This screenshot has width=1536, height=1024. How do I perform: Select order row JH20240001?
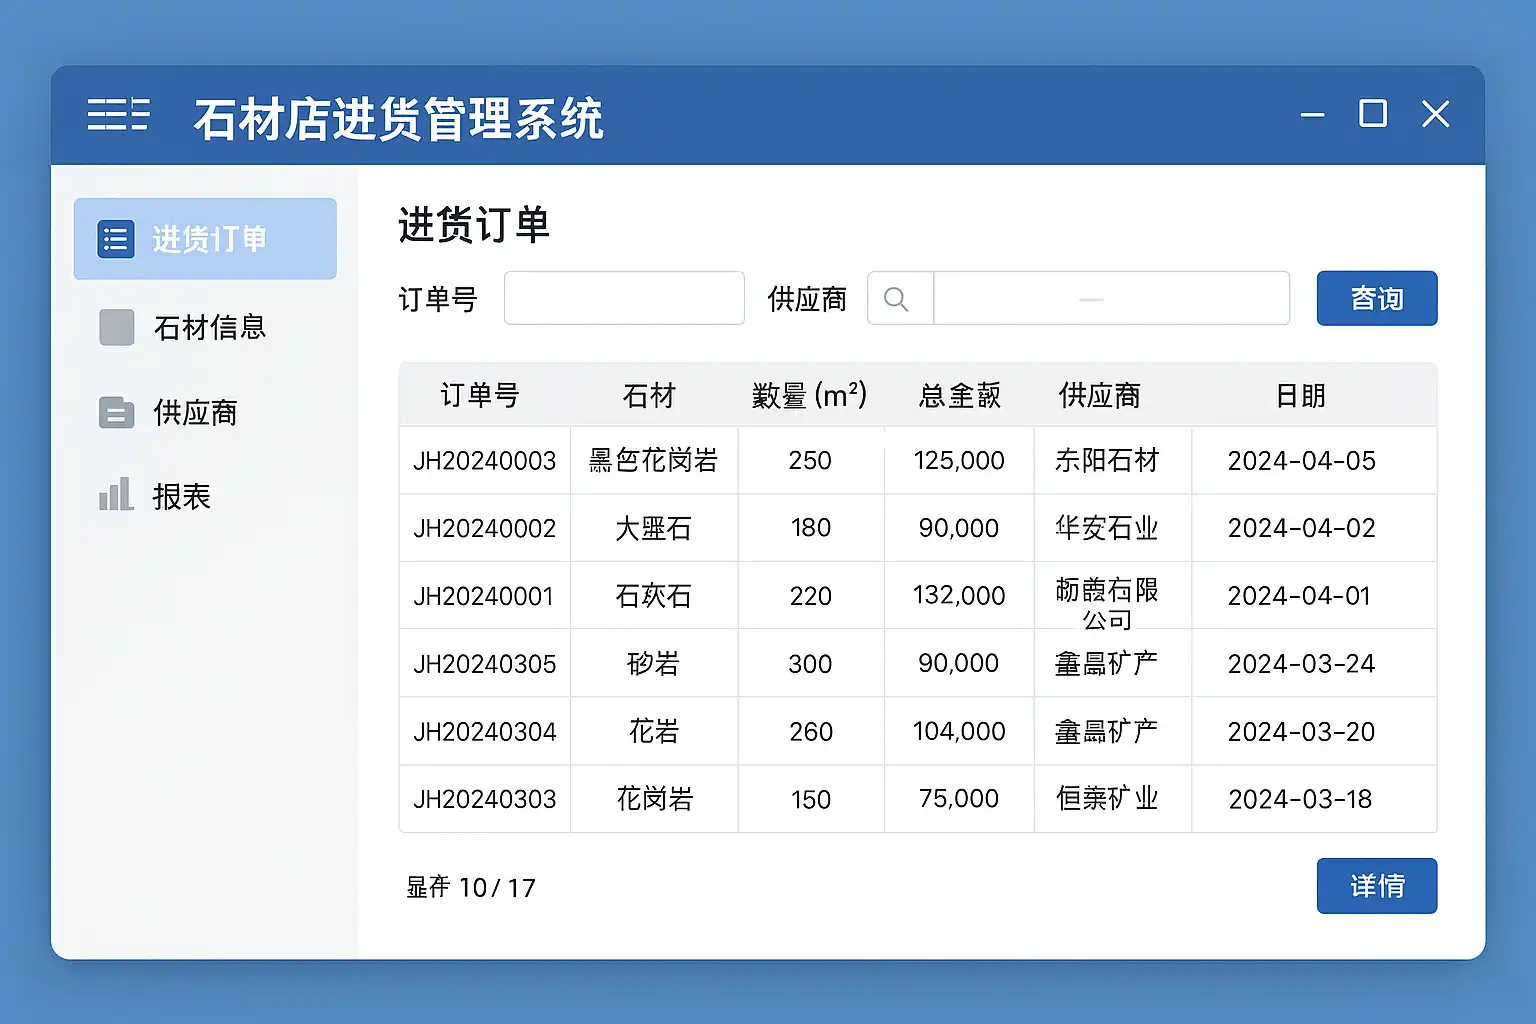click(x=484, y=596)
